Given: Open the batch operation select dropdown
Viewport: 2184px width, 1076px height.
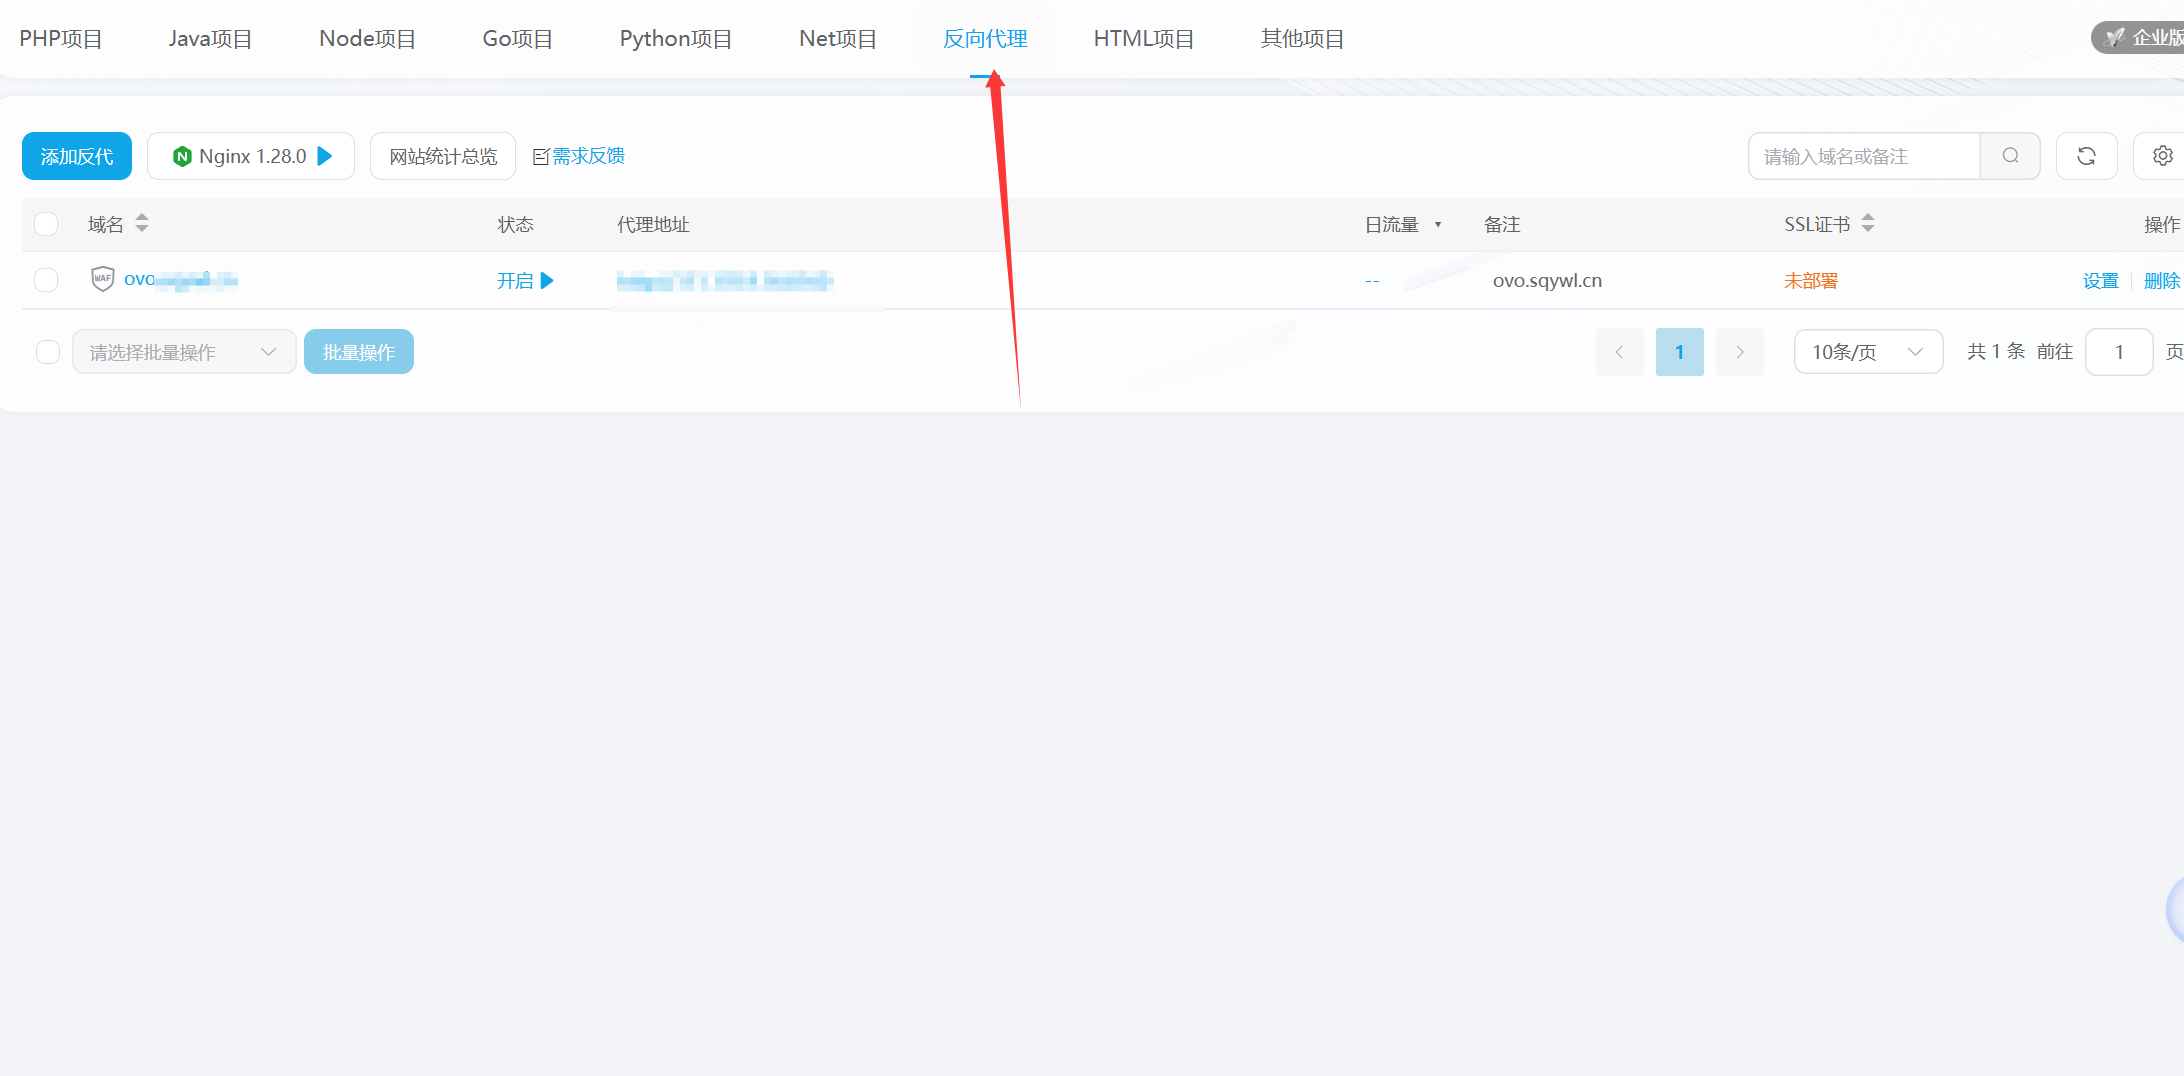Looking at the screenshot, I should coord(184,352).
